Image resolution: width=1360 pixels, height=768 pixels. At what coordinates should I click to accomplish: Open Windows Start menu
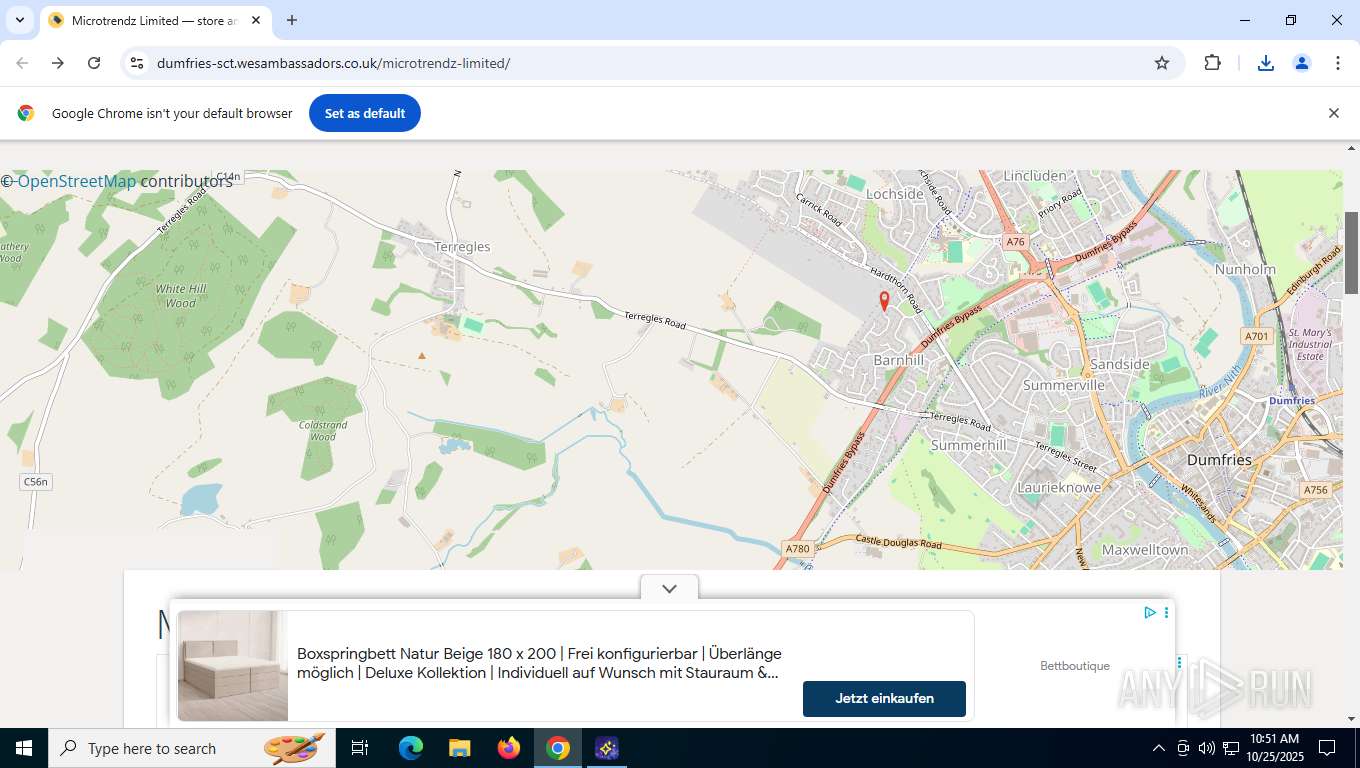pyautogui.click(x=24, y=748)
